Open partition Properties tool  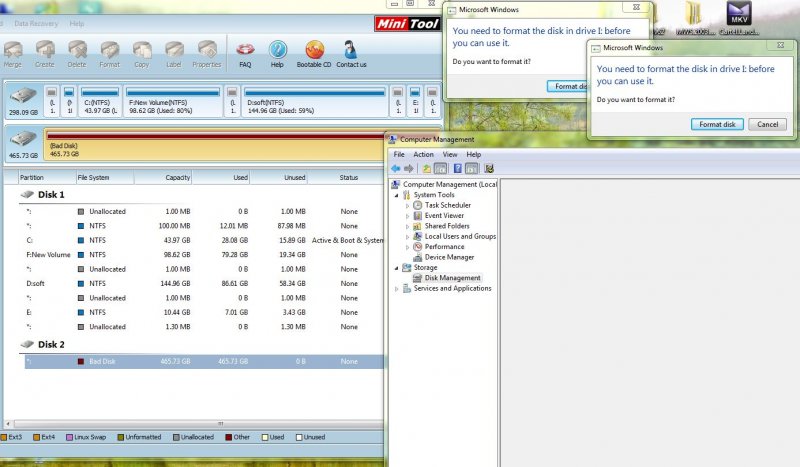[207, 54]
